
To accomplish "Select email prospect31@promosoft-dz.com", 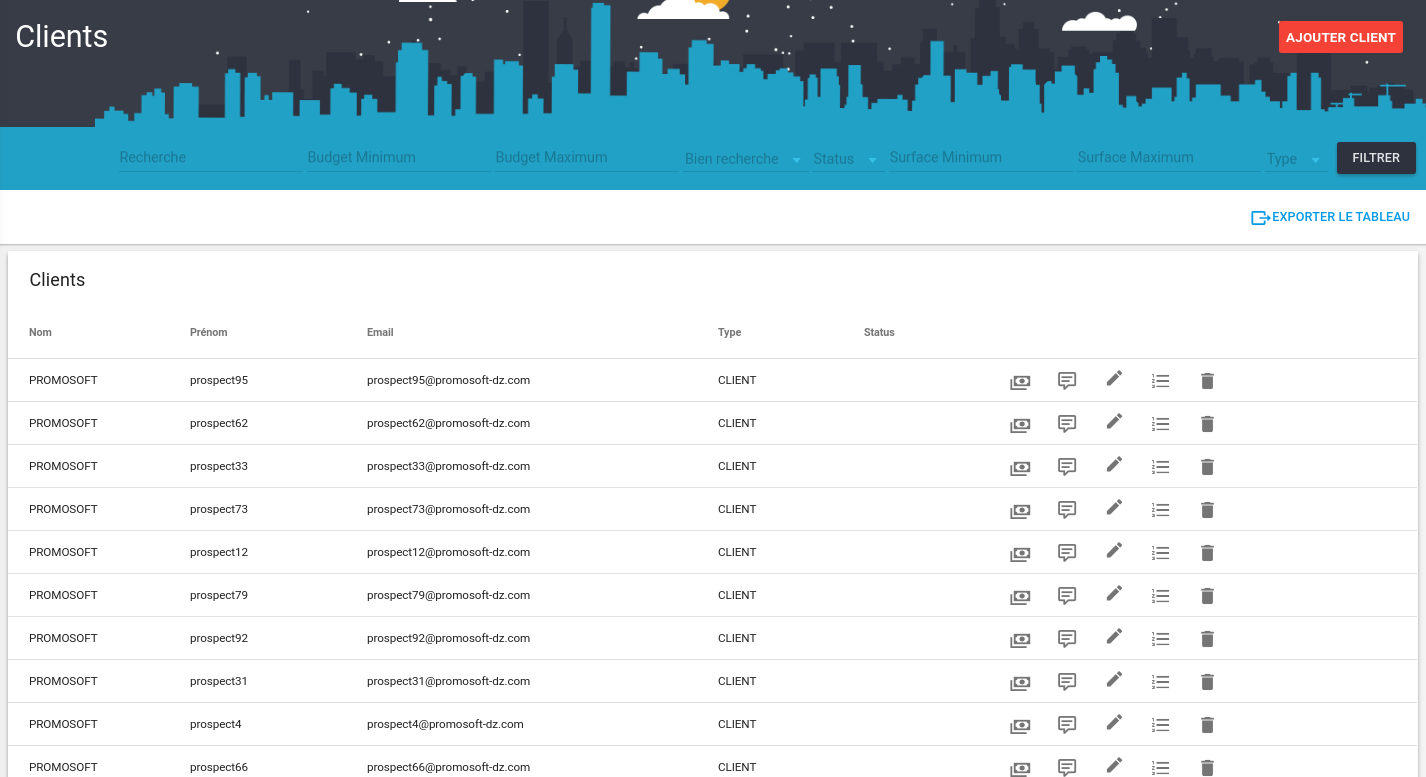I will (448, 681).
